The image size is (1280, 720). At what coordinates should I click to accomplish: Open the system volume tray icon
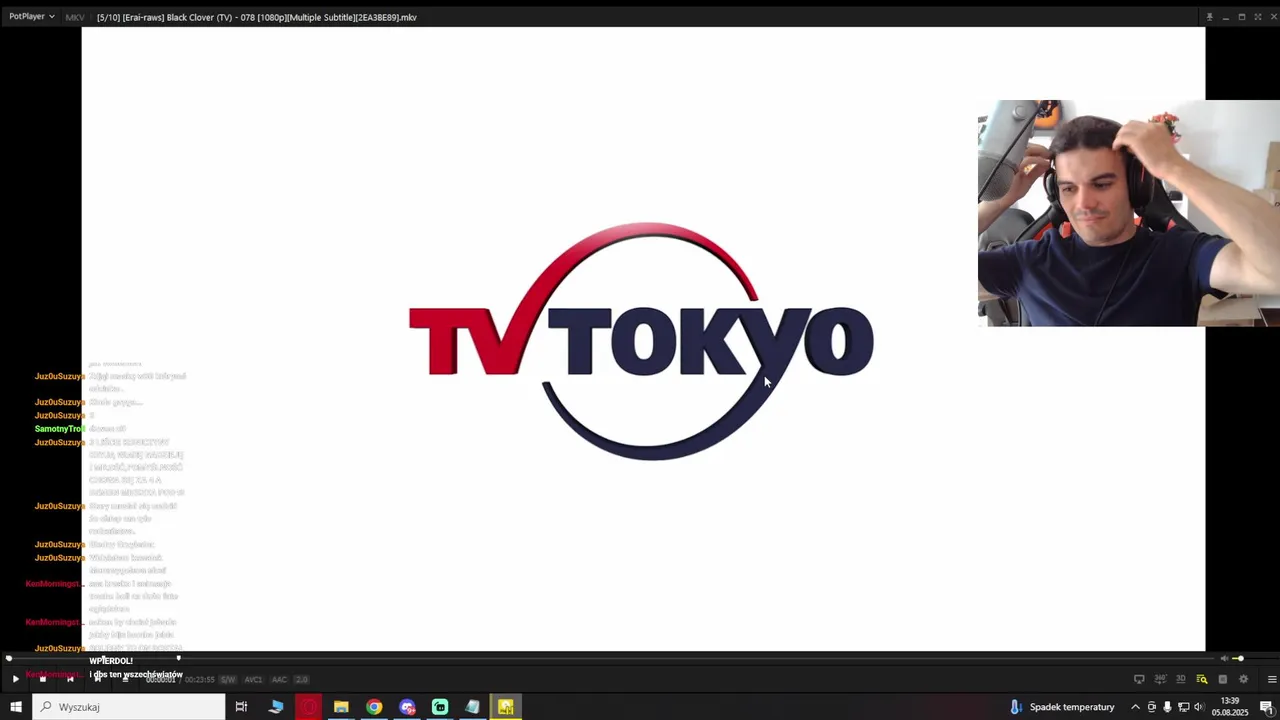[1200, 707]
